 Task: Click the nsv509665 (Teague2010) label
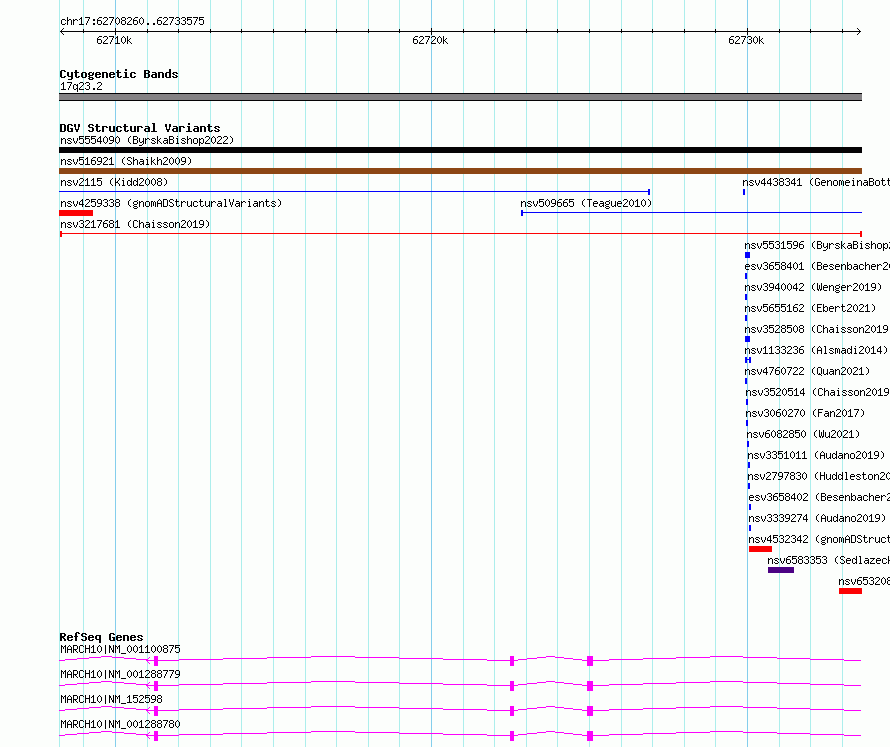pos(586,203)
